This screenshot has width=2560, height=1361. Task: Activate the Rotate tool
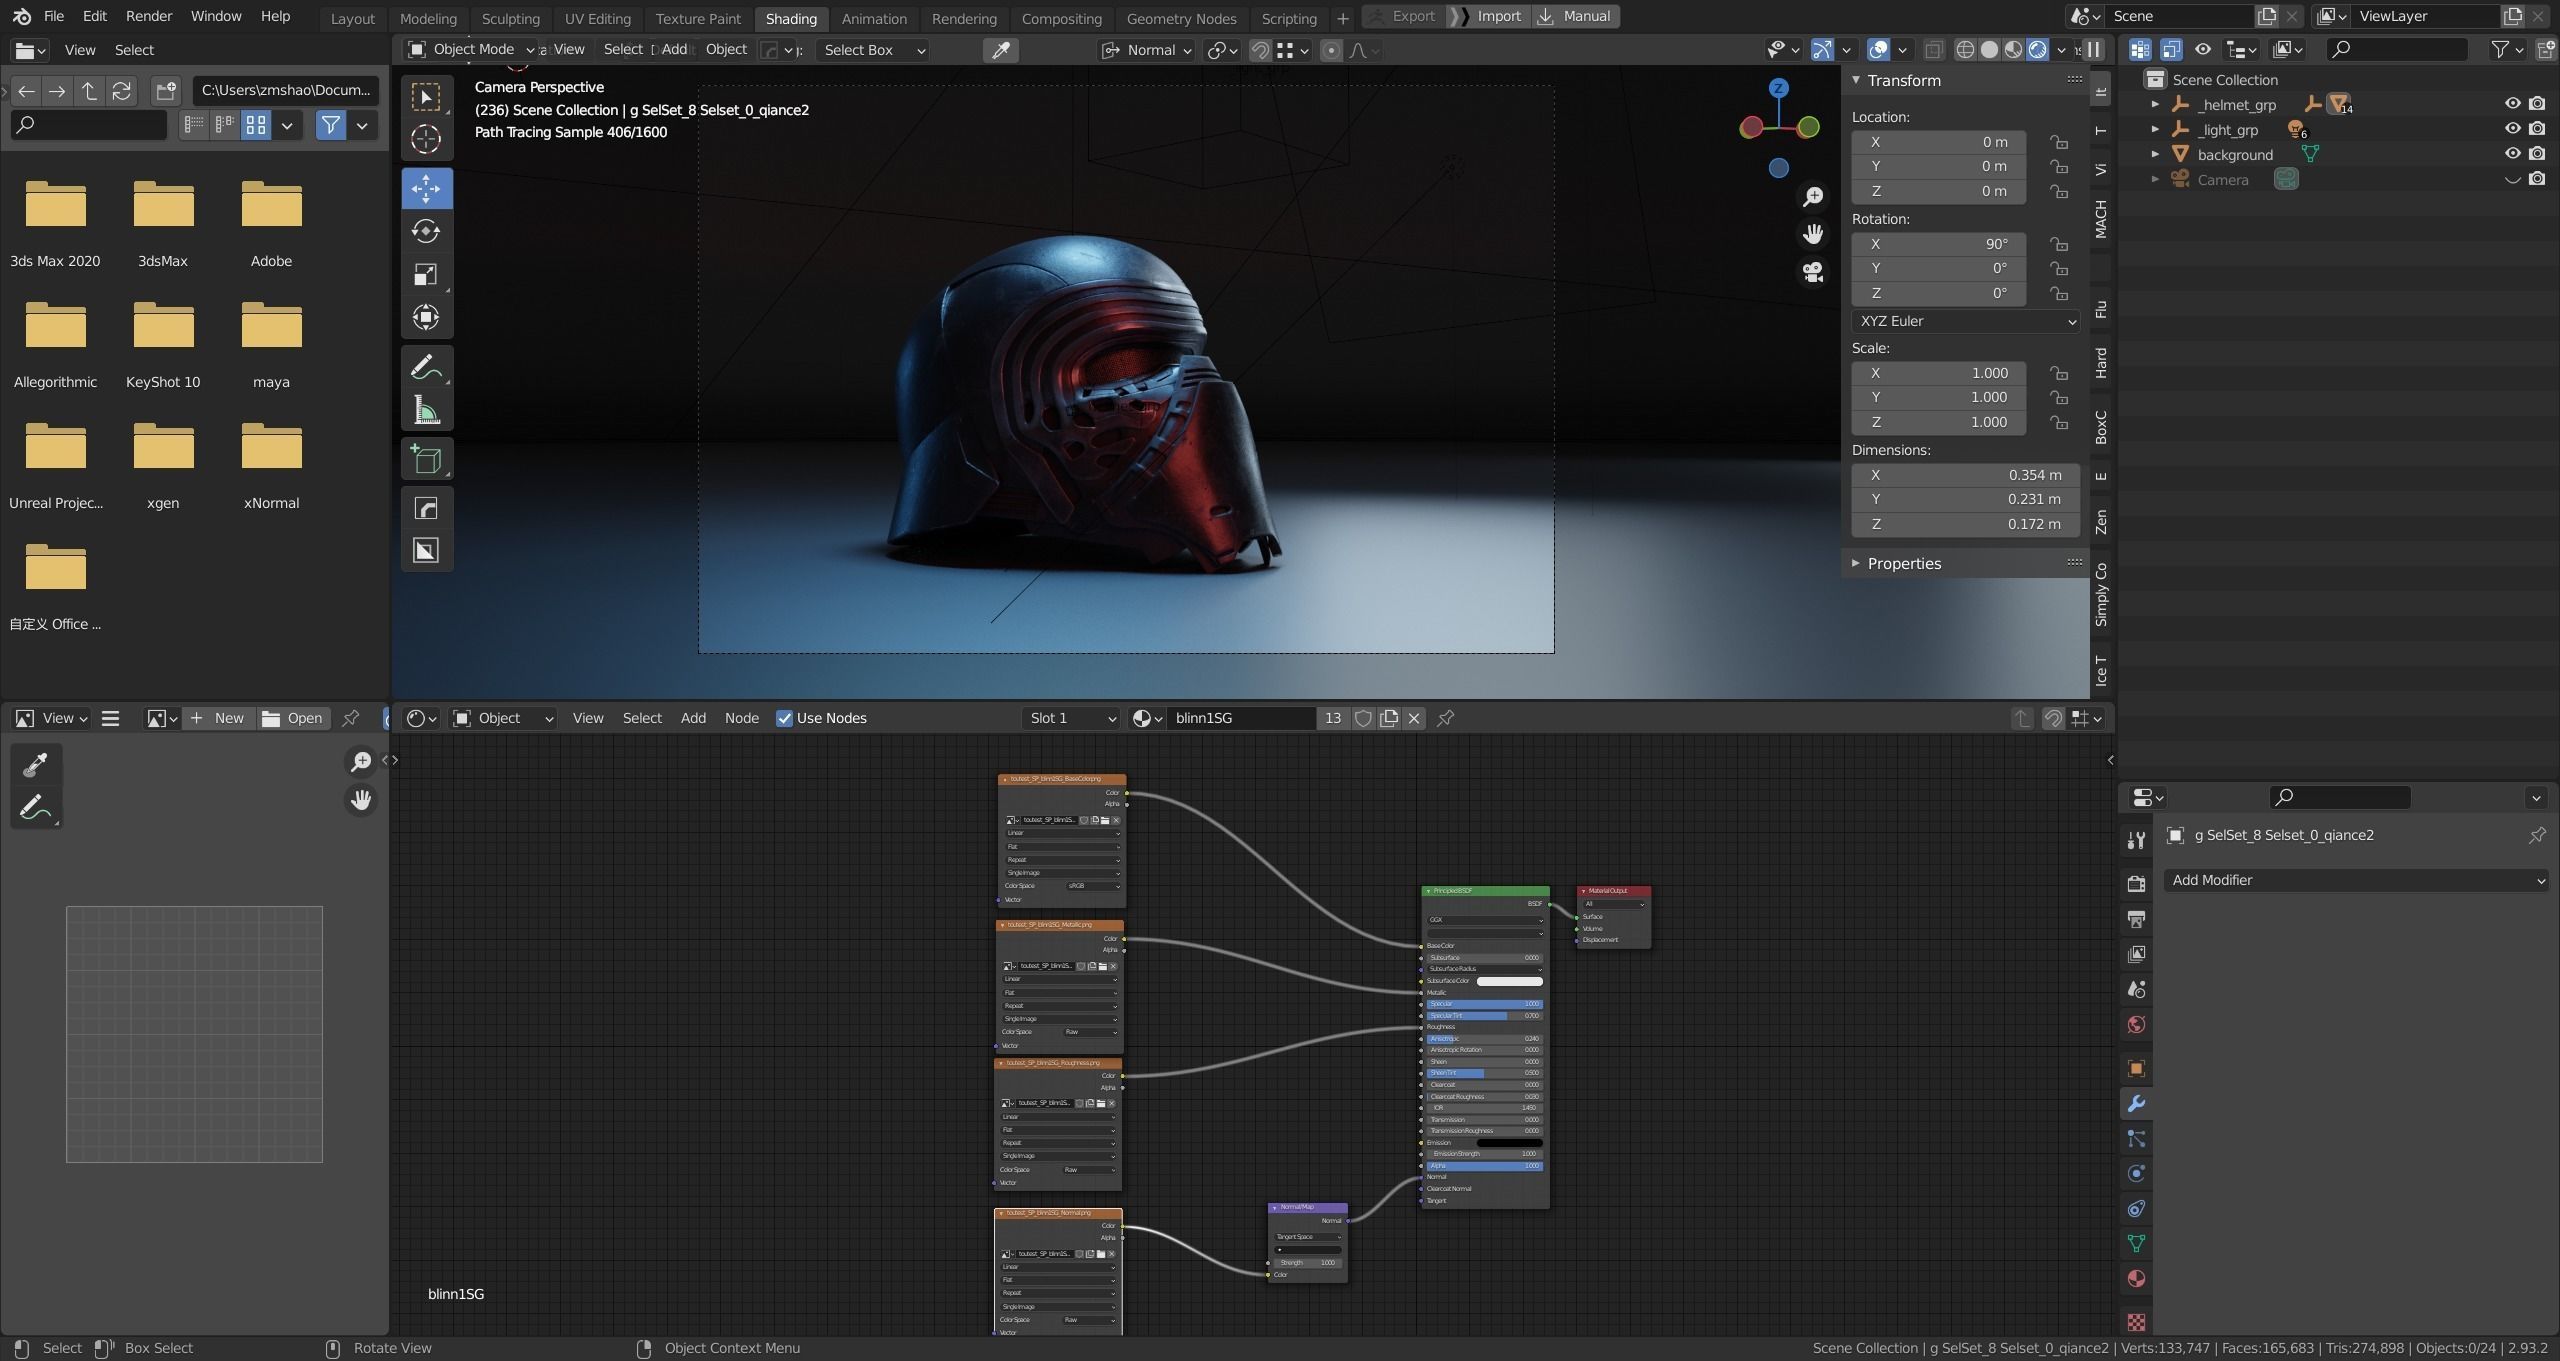tap(426, 232)
